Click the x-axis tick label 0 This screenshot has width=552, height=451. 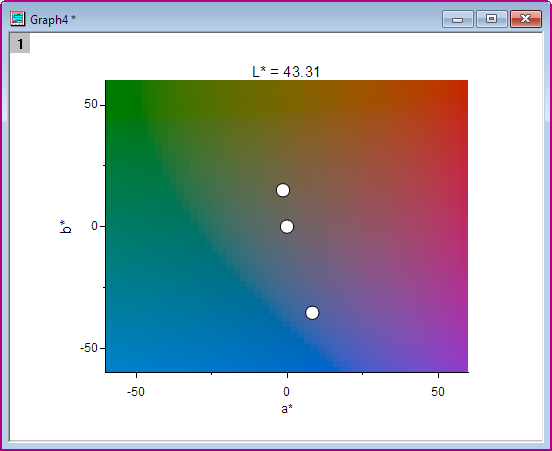pyautogui.click(x=287, y=392)
